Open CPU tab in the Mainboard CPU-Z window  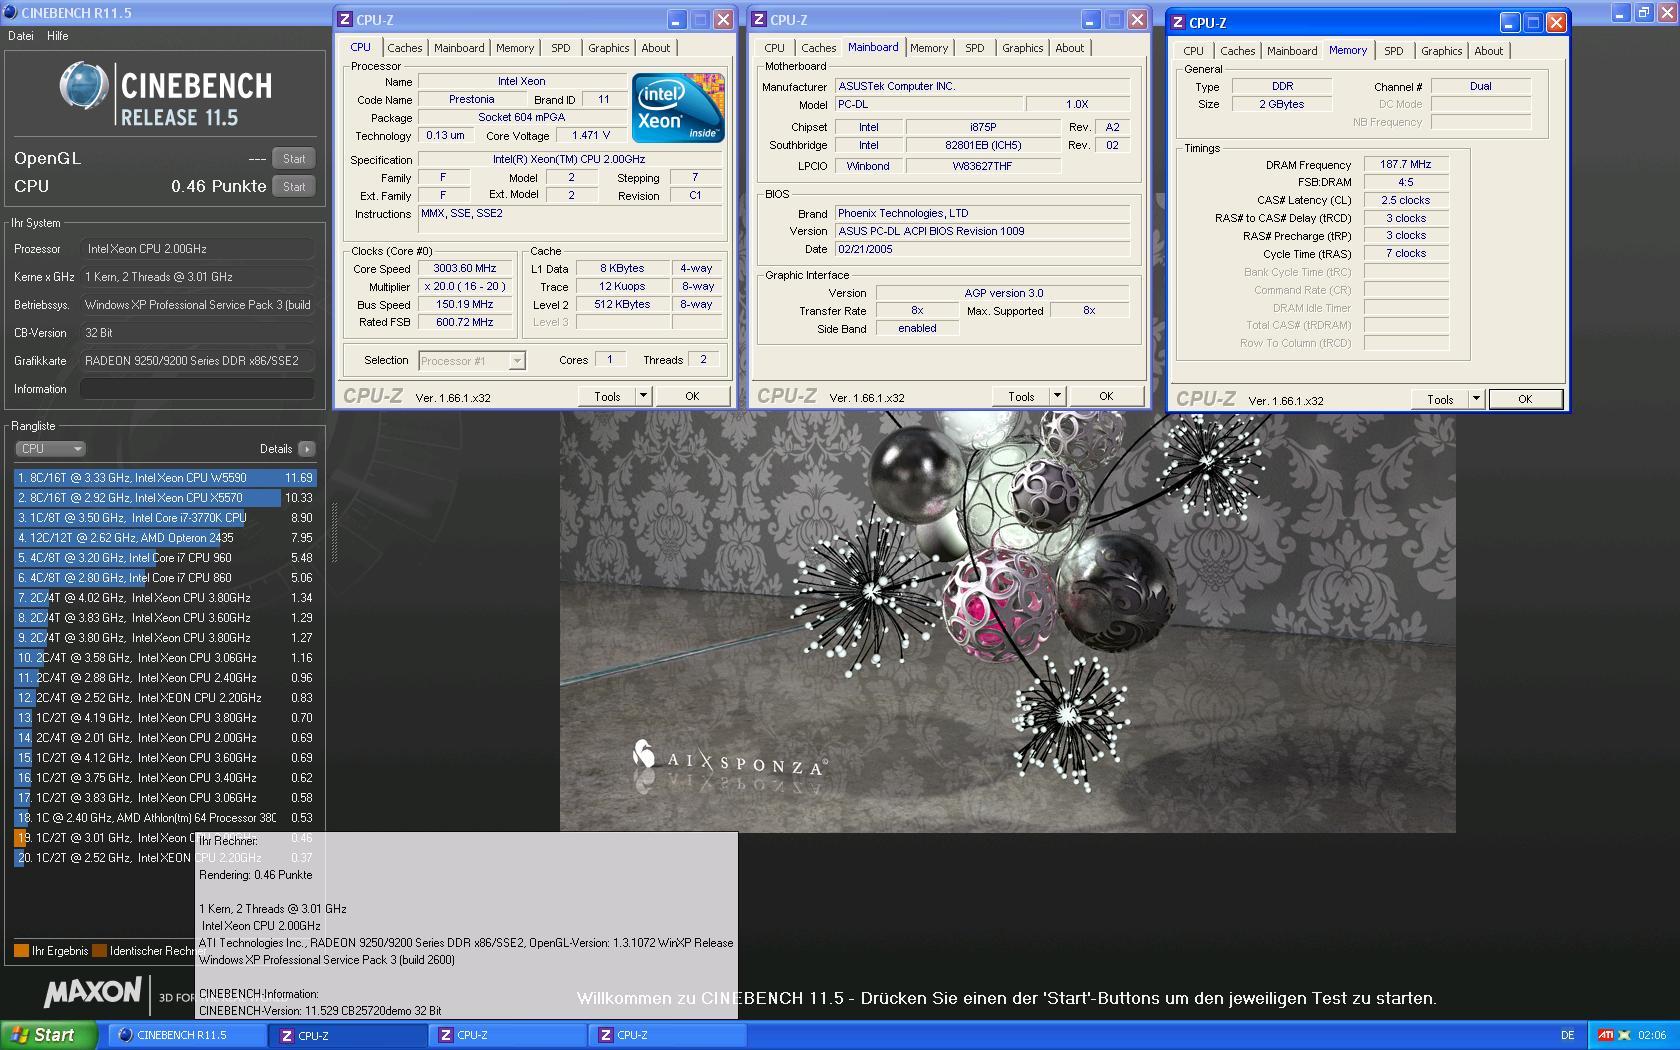point(775,48)
